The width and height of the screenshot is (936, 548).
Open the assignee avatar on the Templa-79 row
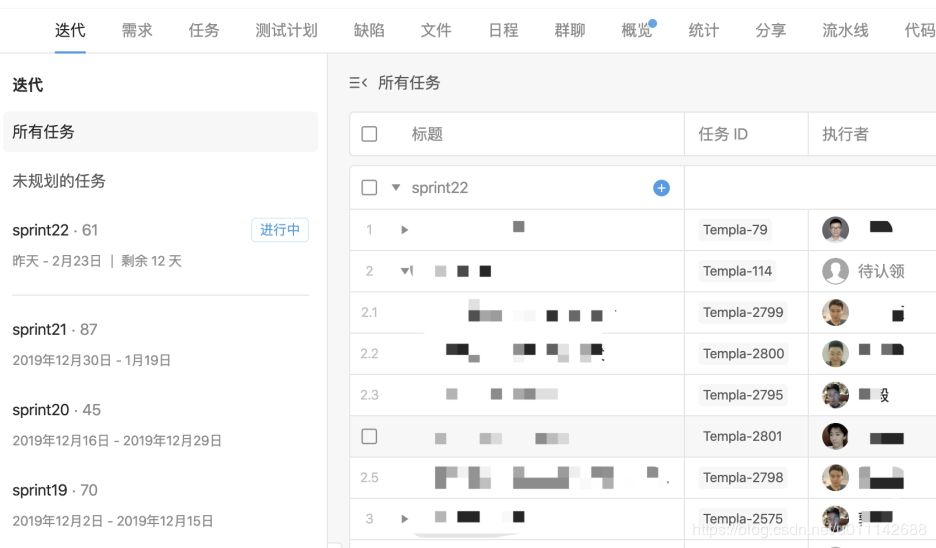coord(835,230)
